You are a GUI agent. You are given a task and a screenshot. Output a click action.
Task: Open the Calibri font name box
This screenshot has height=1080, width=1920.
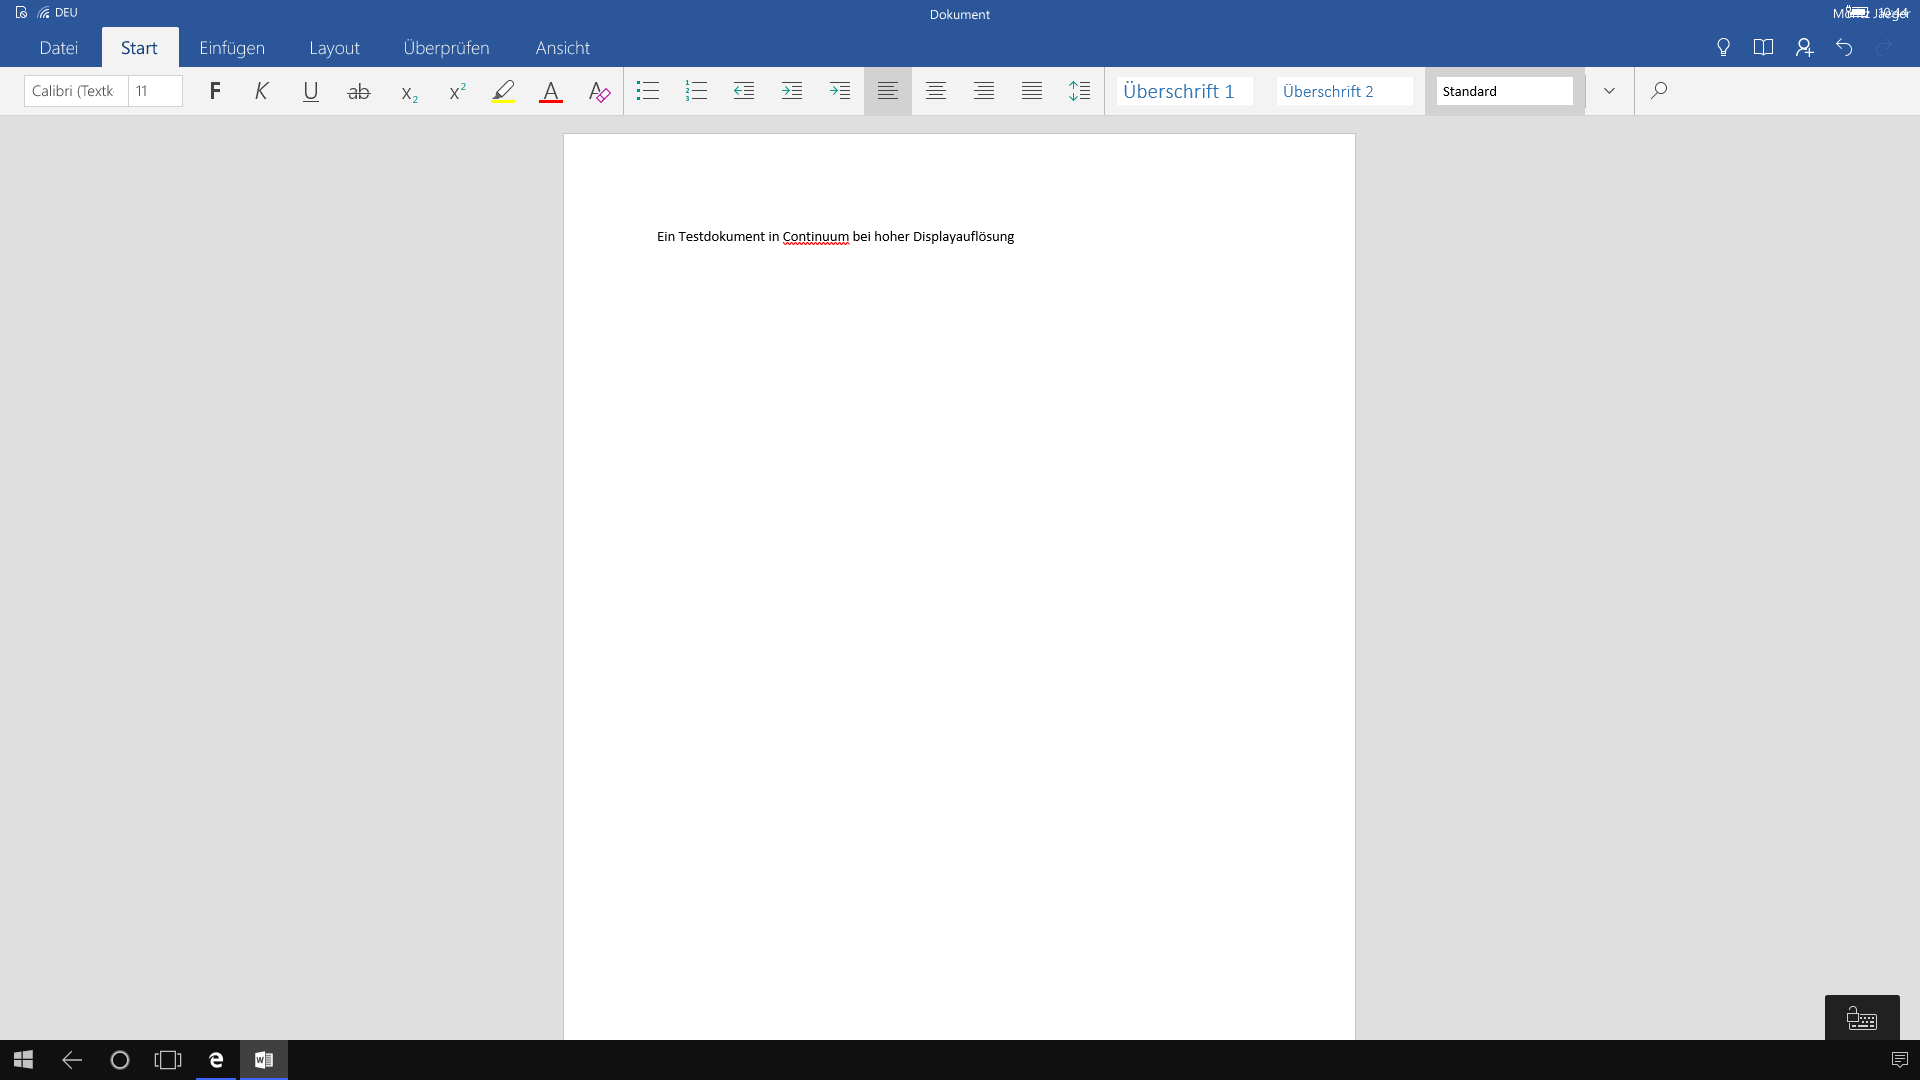[76, 91]
